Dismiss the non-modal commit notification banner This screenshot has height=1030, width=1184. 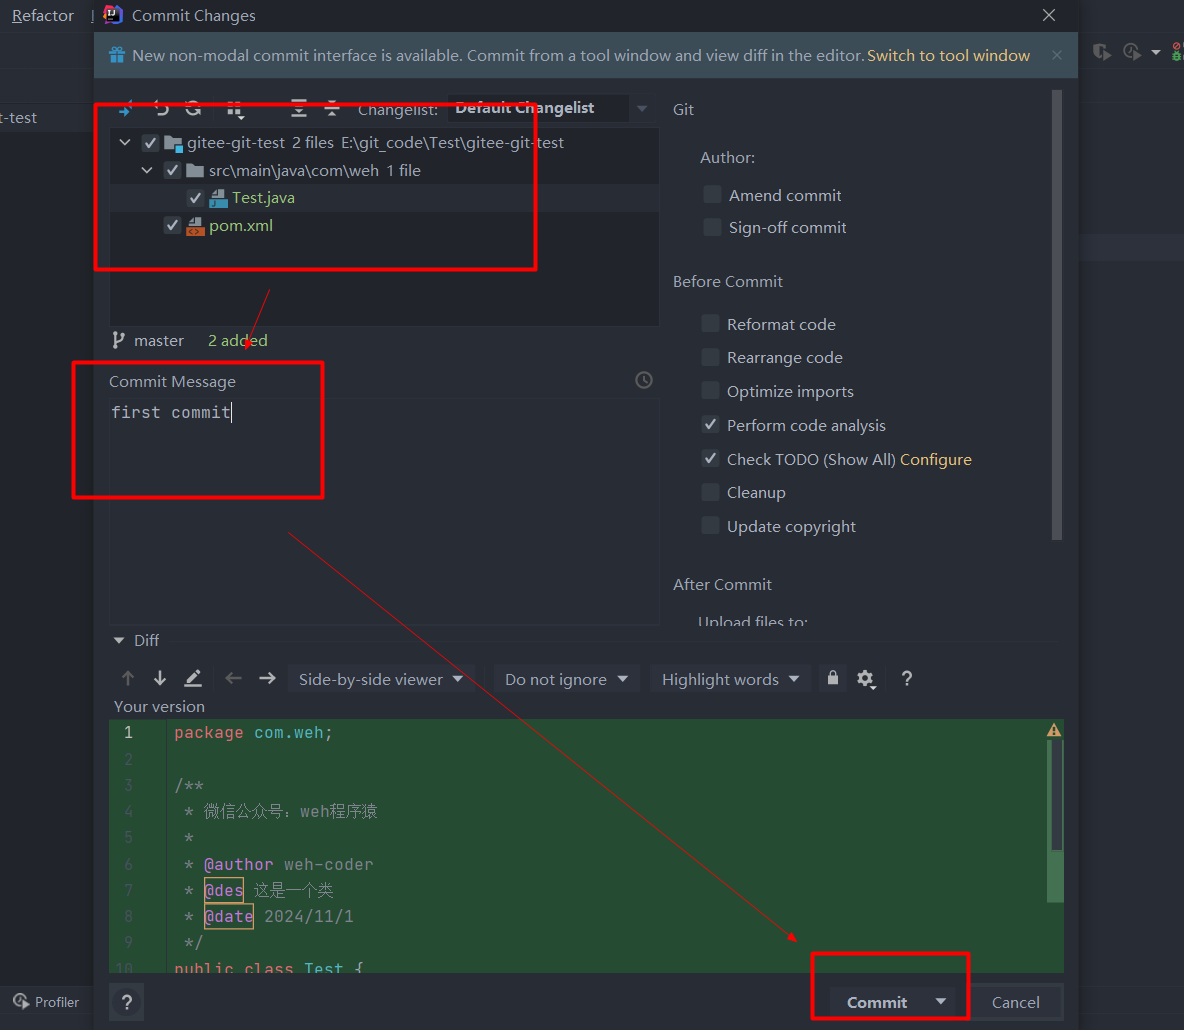click(1056, 55)
